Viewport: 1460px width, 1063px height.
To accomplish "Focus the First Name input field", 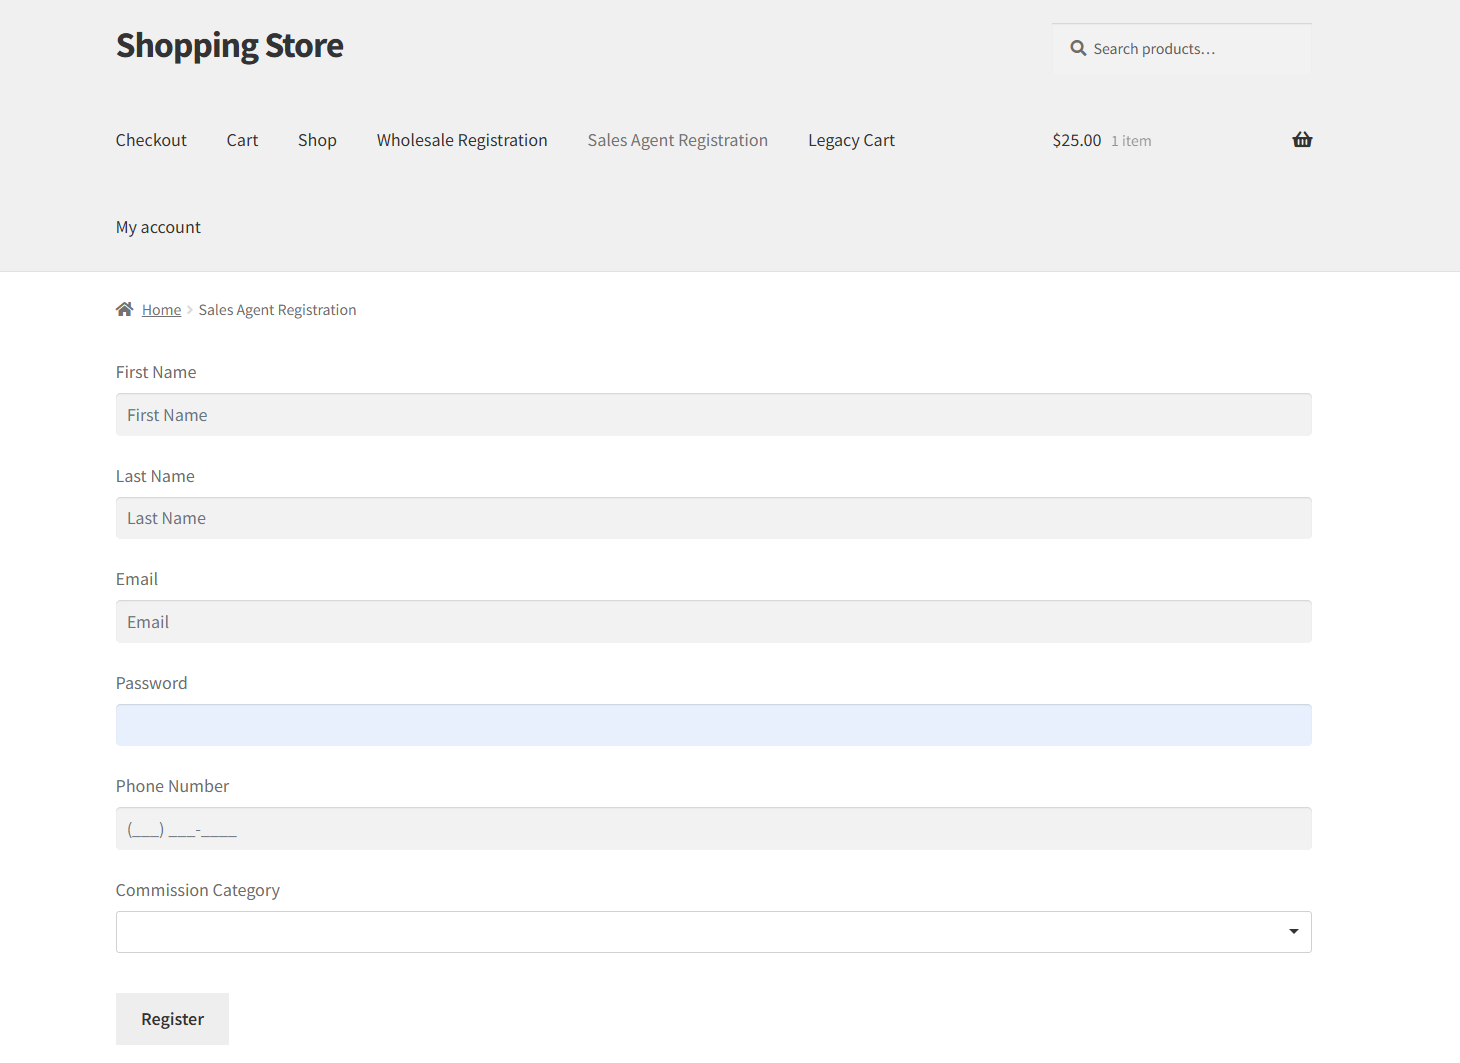I will point(713,414).
